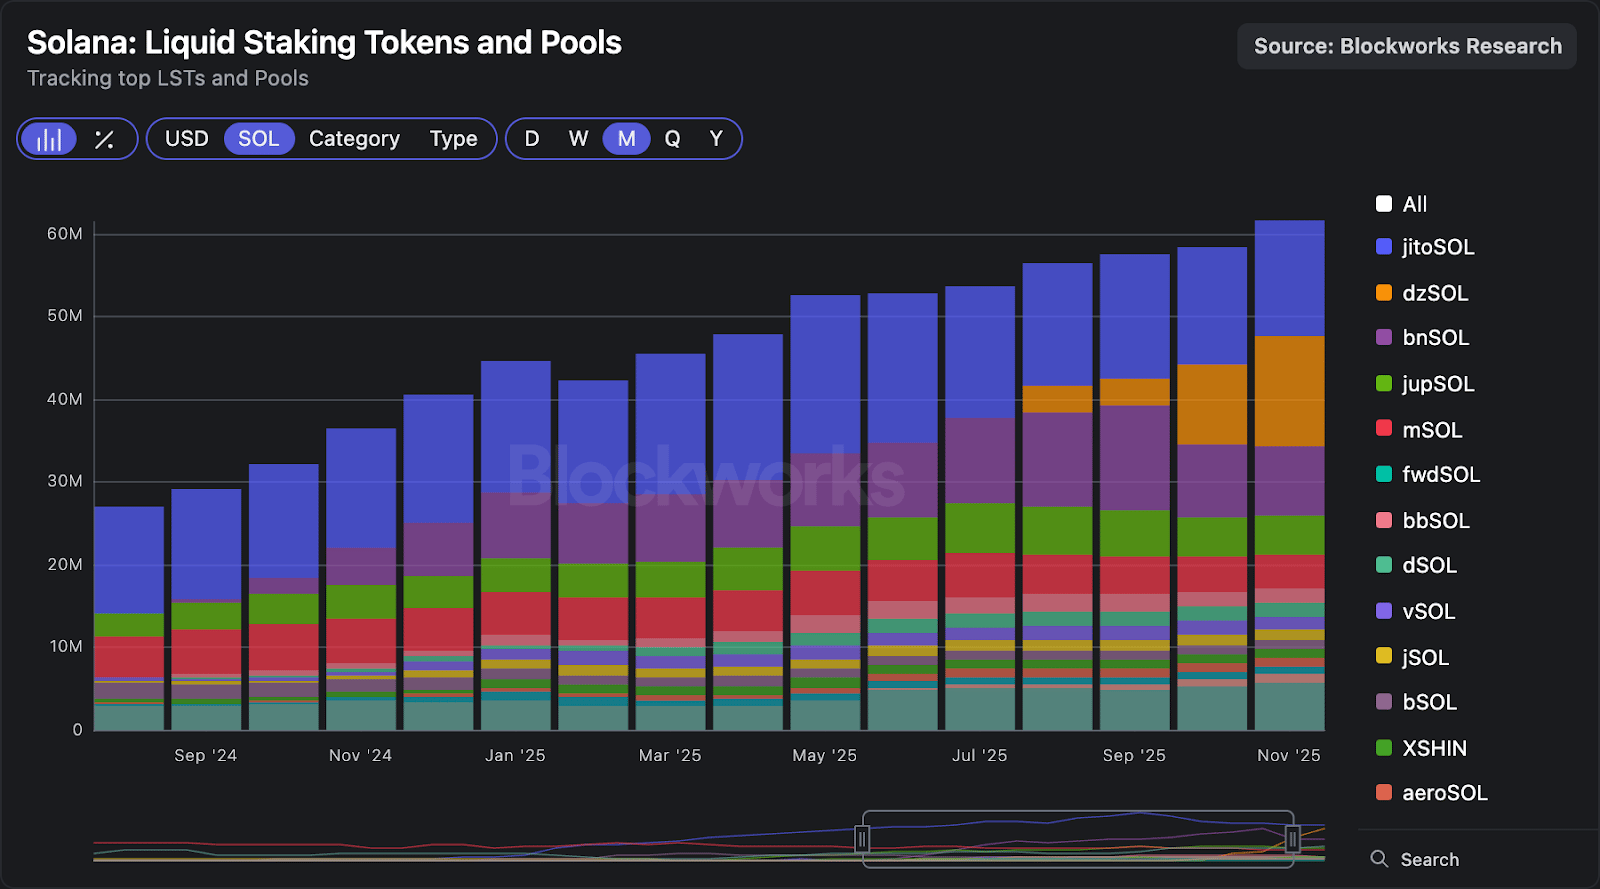
Task: Click the Nov '25 stacked bar
Action: point(1290,475)
